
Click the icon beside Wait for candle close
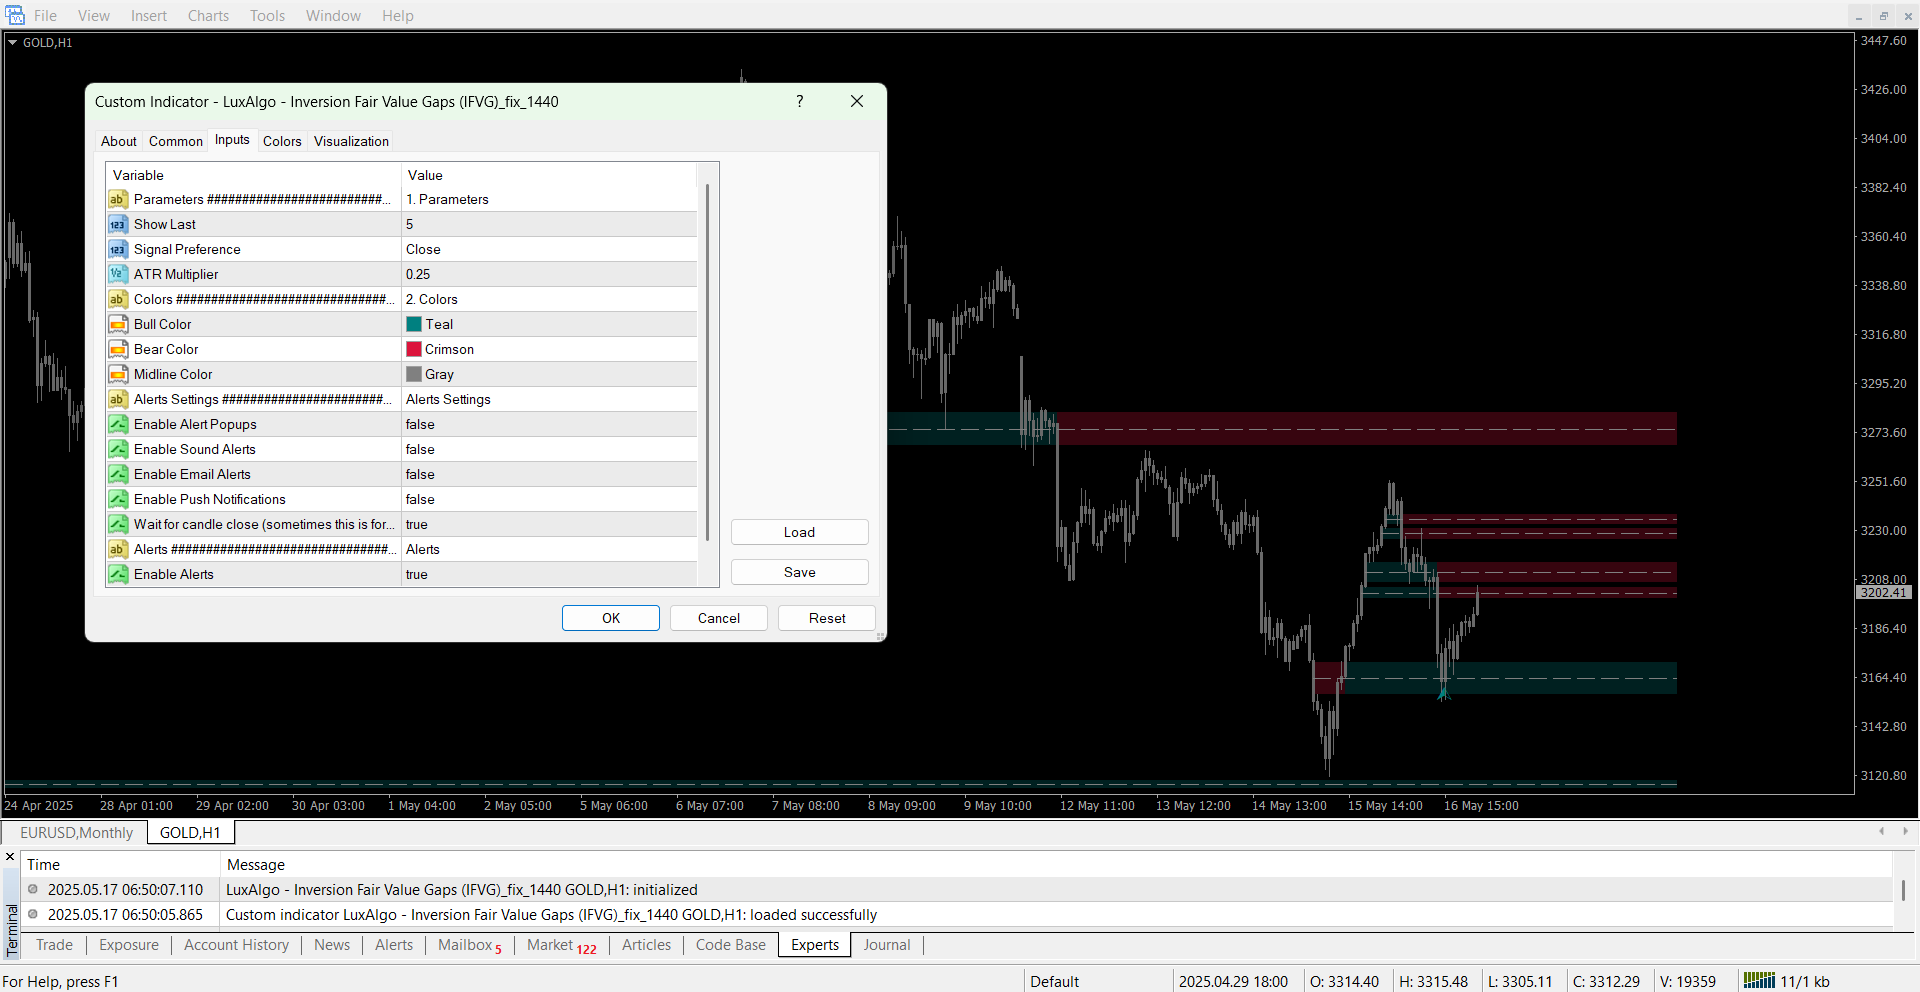118,524
